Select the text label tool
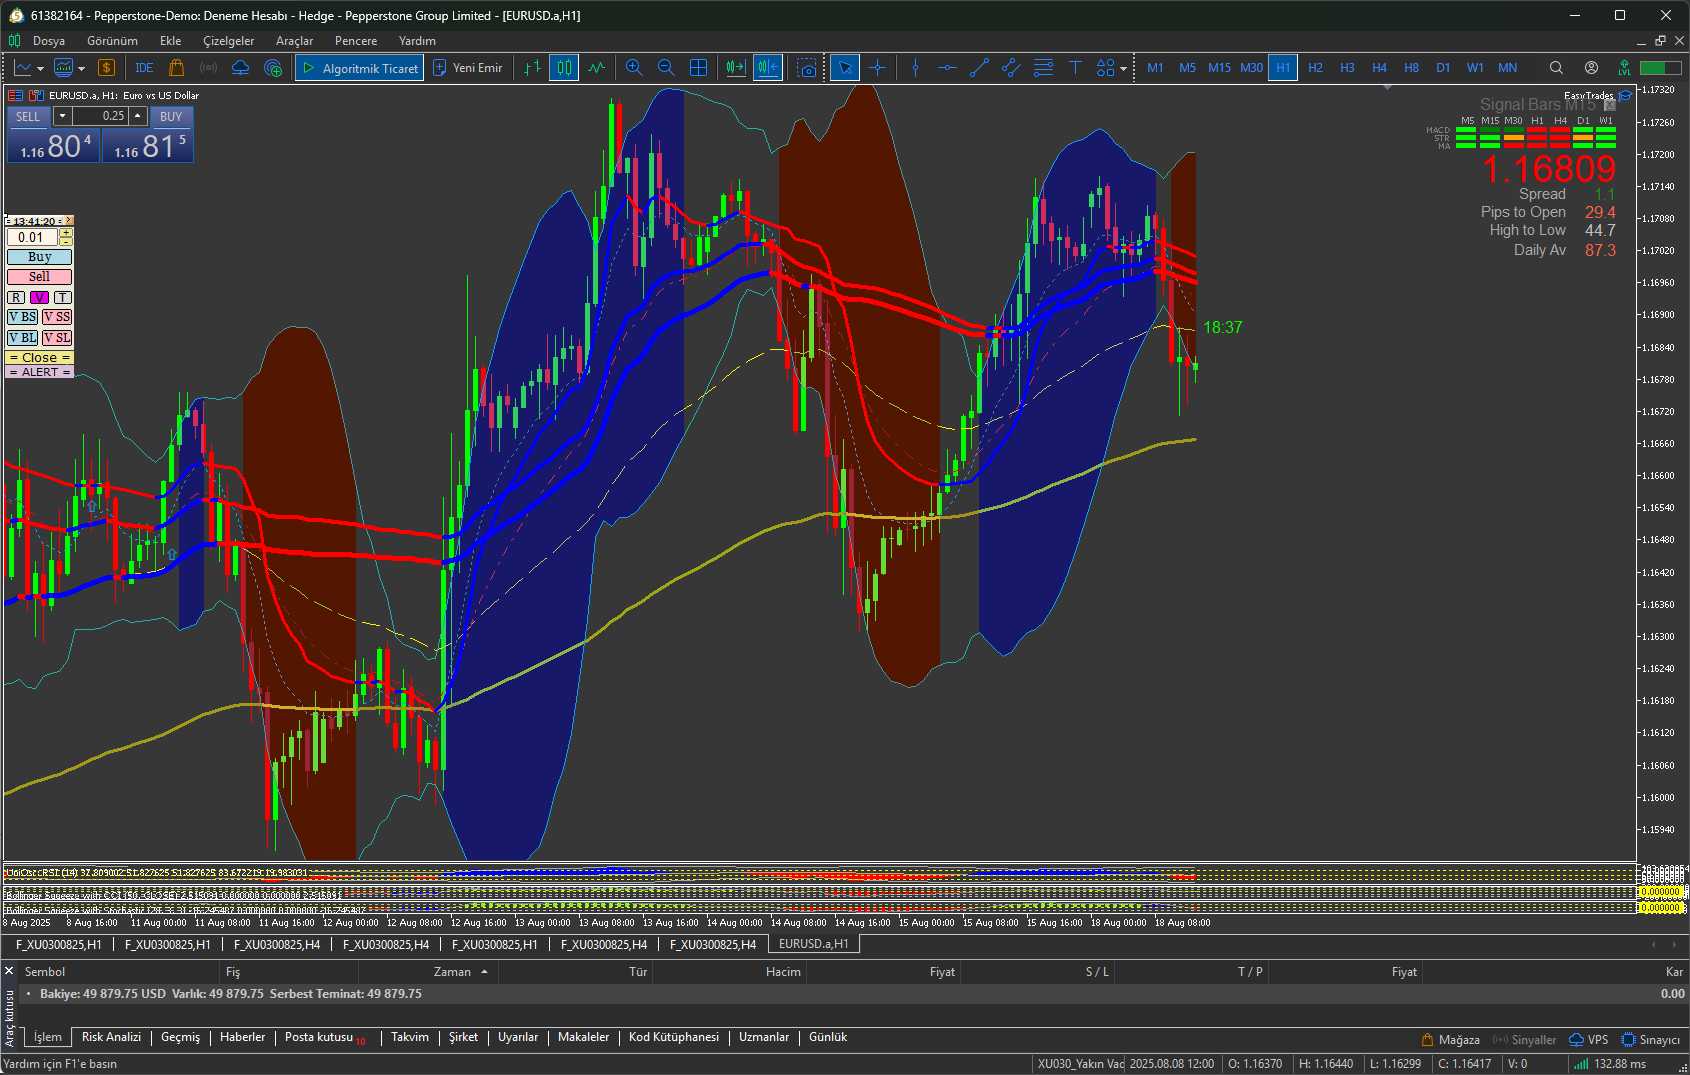The height and width of the screenshot is (1075, 1690). point(1075,68)
